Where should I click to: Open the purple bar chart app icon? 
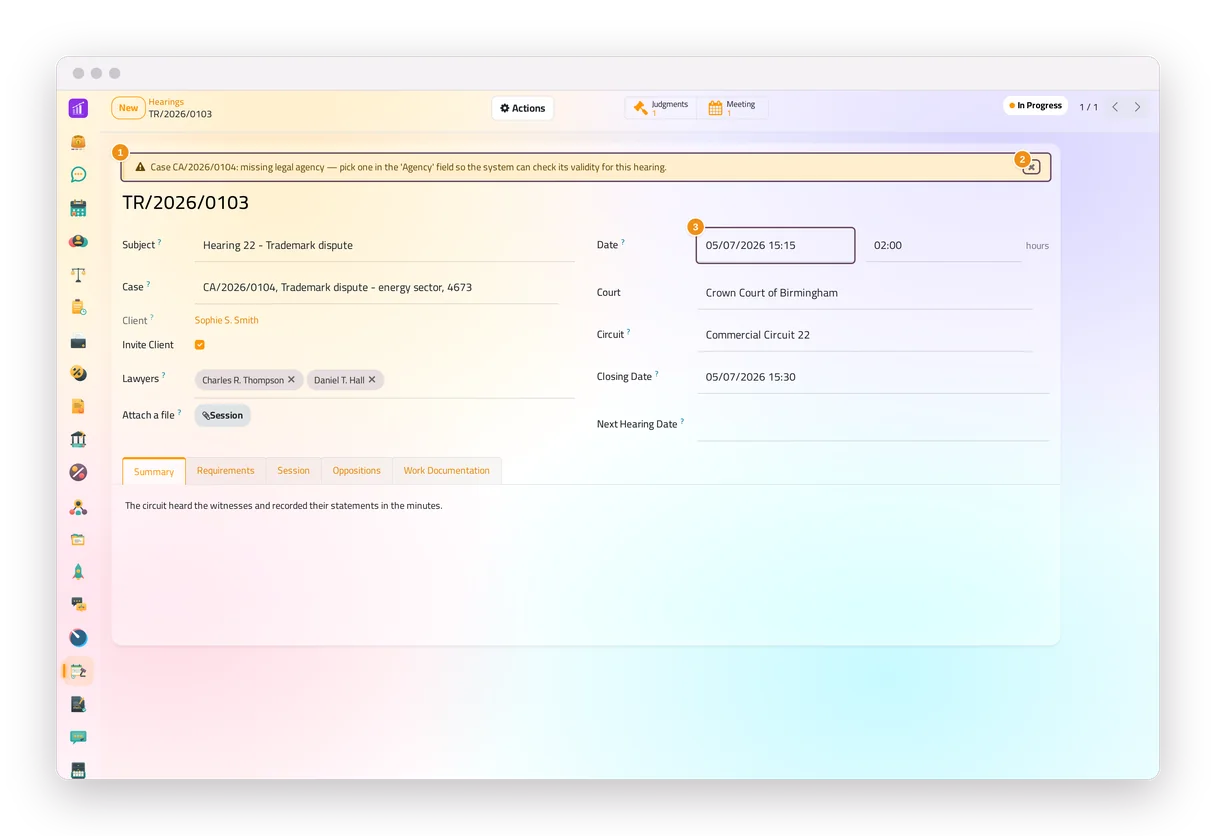78,108
